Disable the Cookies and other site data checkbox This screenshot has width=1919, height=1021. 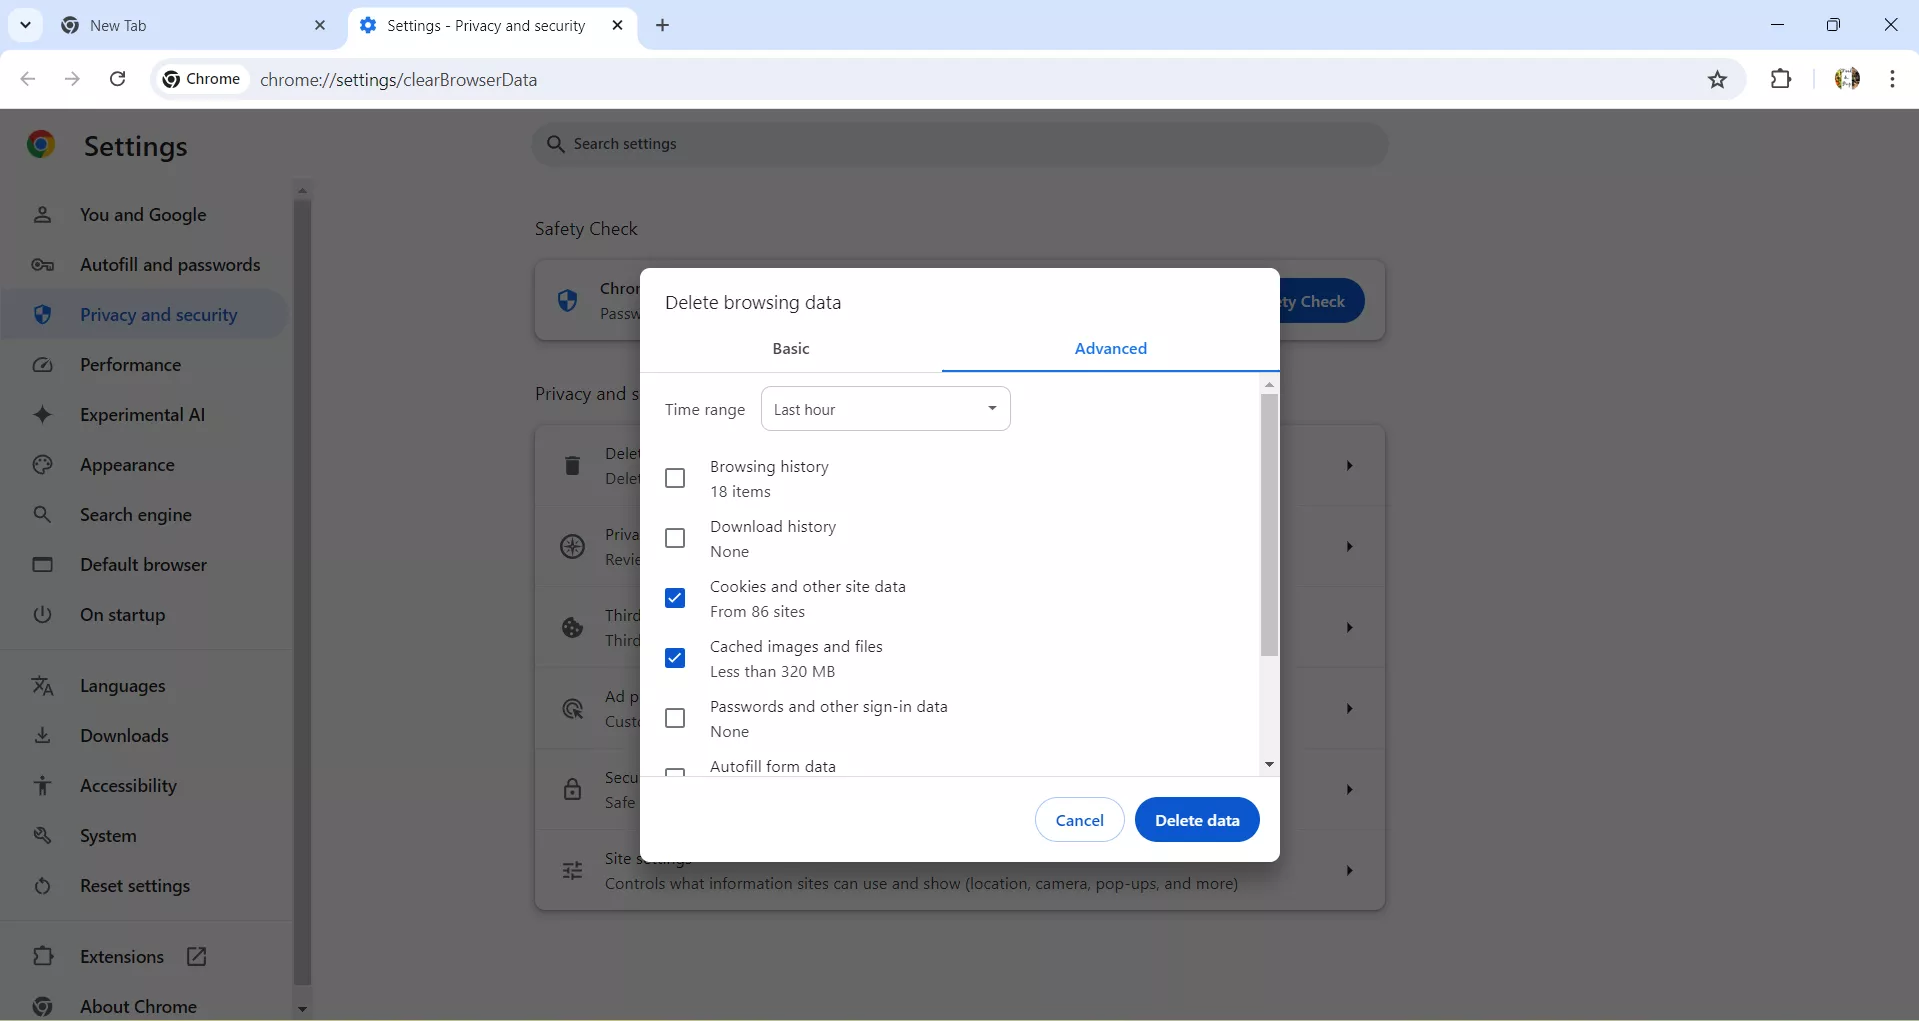point(675,598)
